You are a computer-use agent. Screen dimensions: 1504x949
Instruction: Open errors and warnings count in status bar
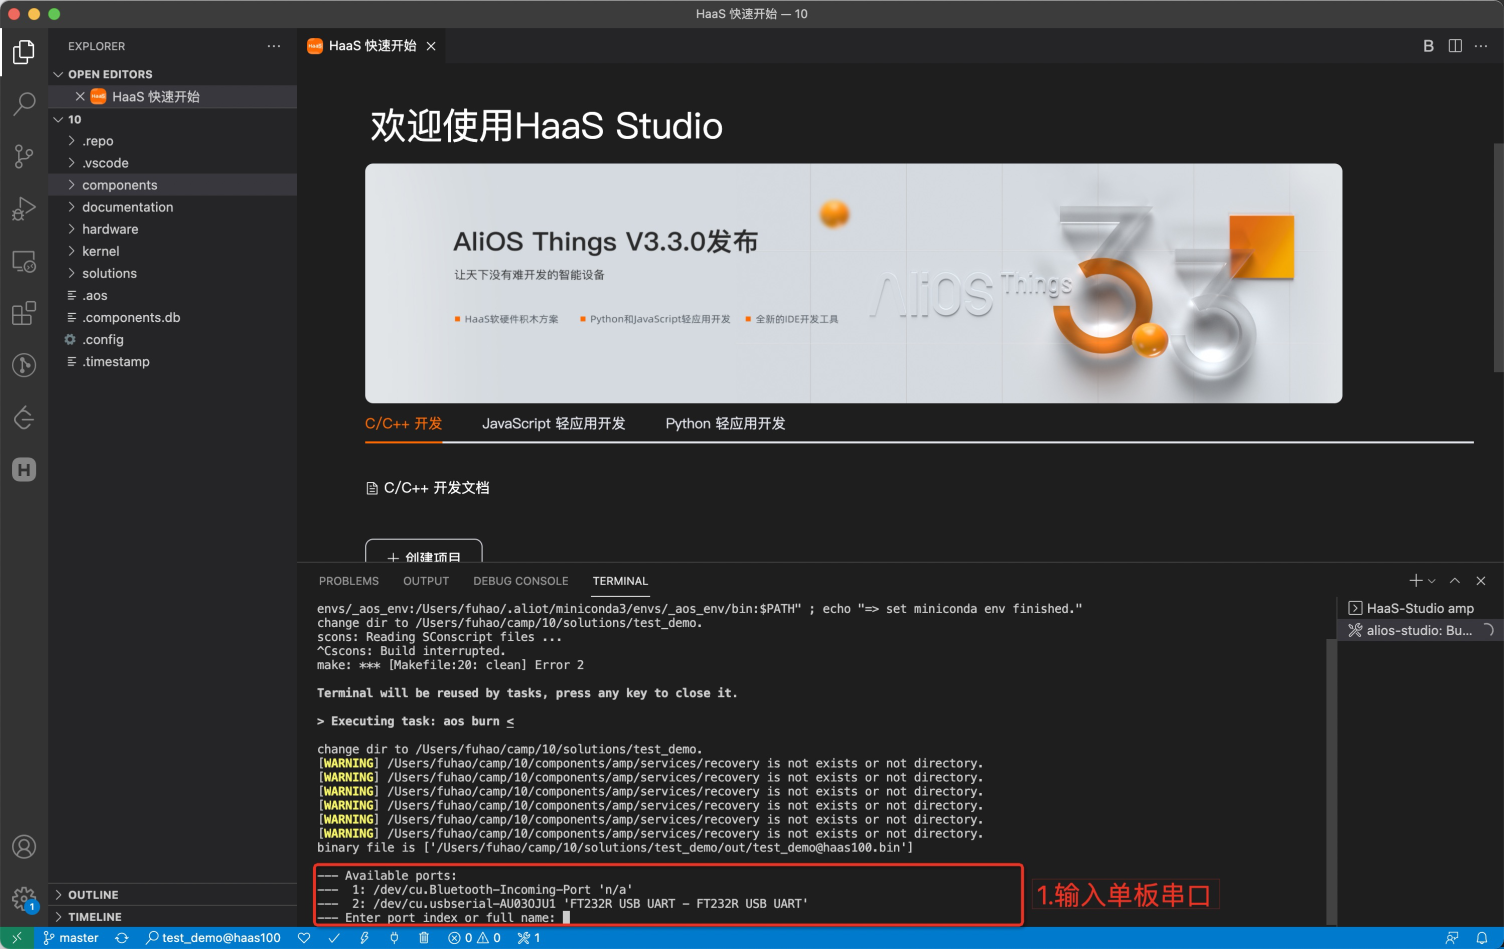point(475,938)
